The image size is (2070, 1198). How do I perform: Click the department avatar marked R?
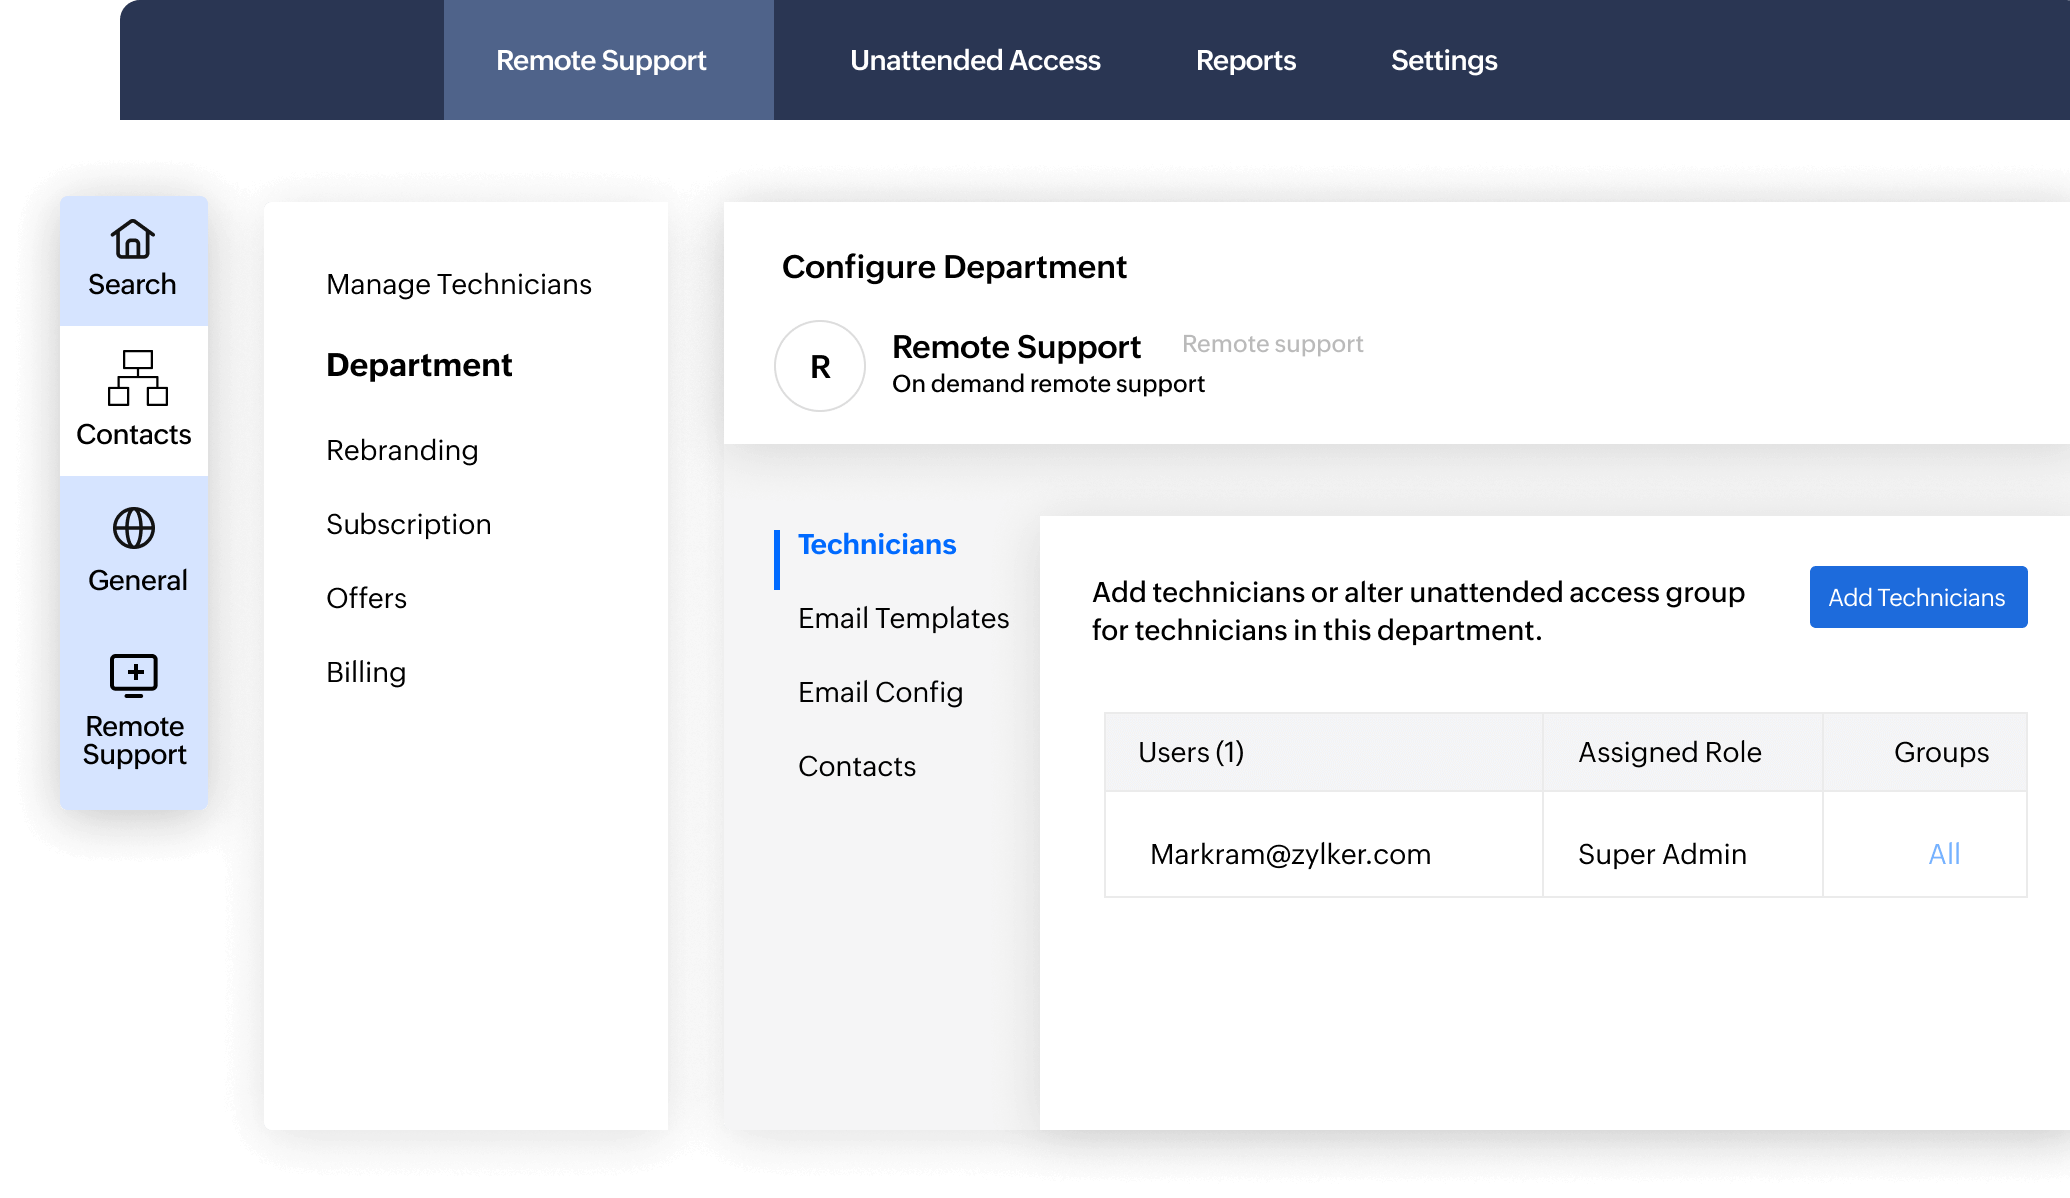819,366
